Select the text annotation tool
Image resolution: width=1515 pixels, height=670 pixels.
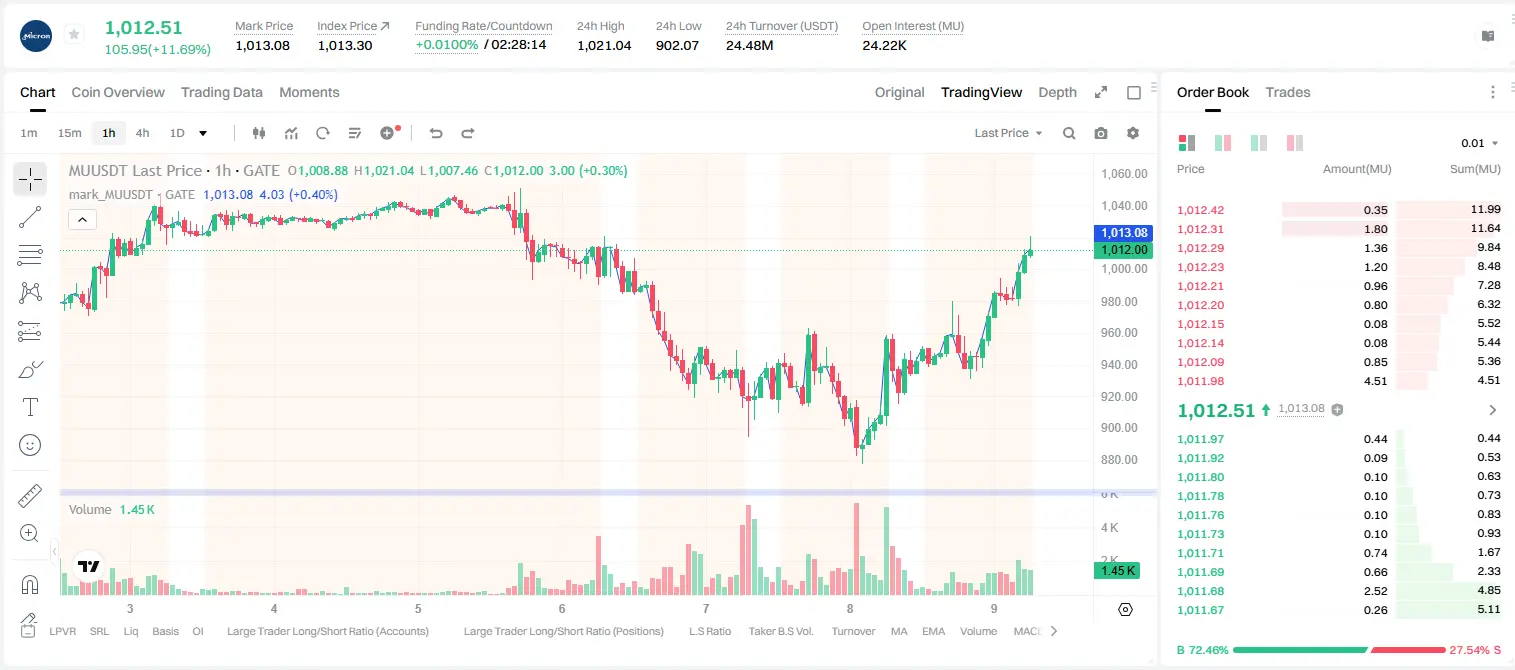30,407
